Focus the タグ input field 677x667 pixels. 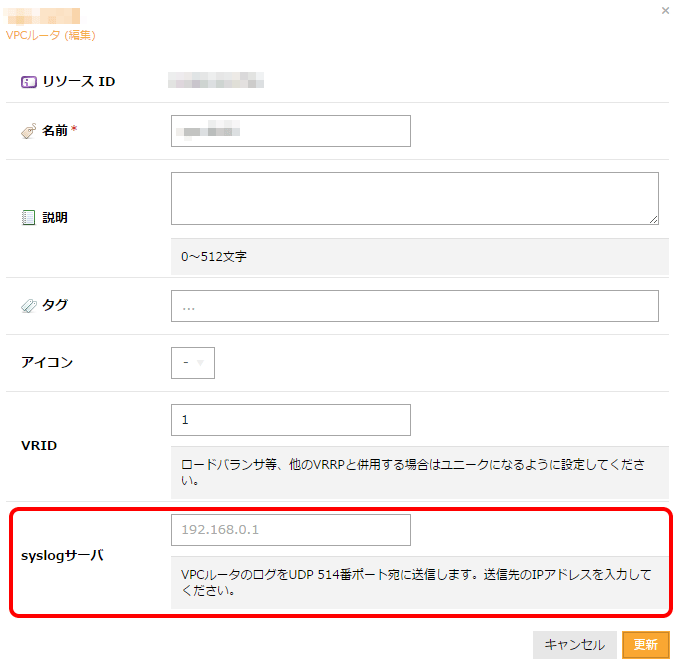point(414,306)
